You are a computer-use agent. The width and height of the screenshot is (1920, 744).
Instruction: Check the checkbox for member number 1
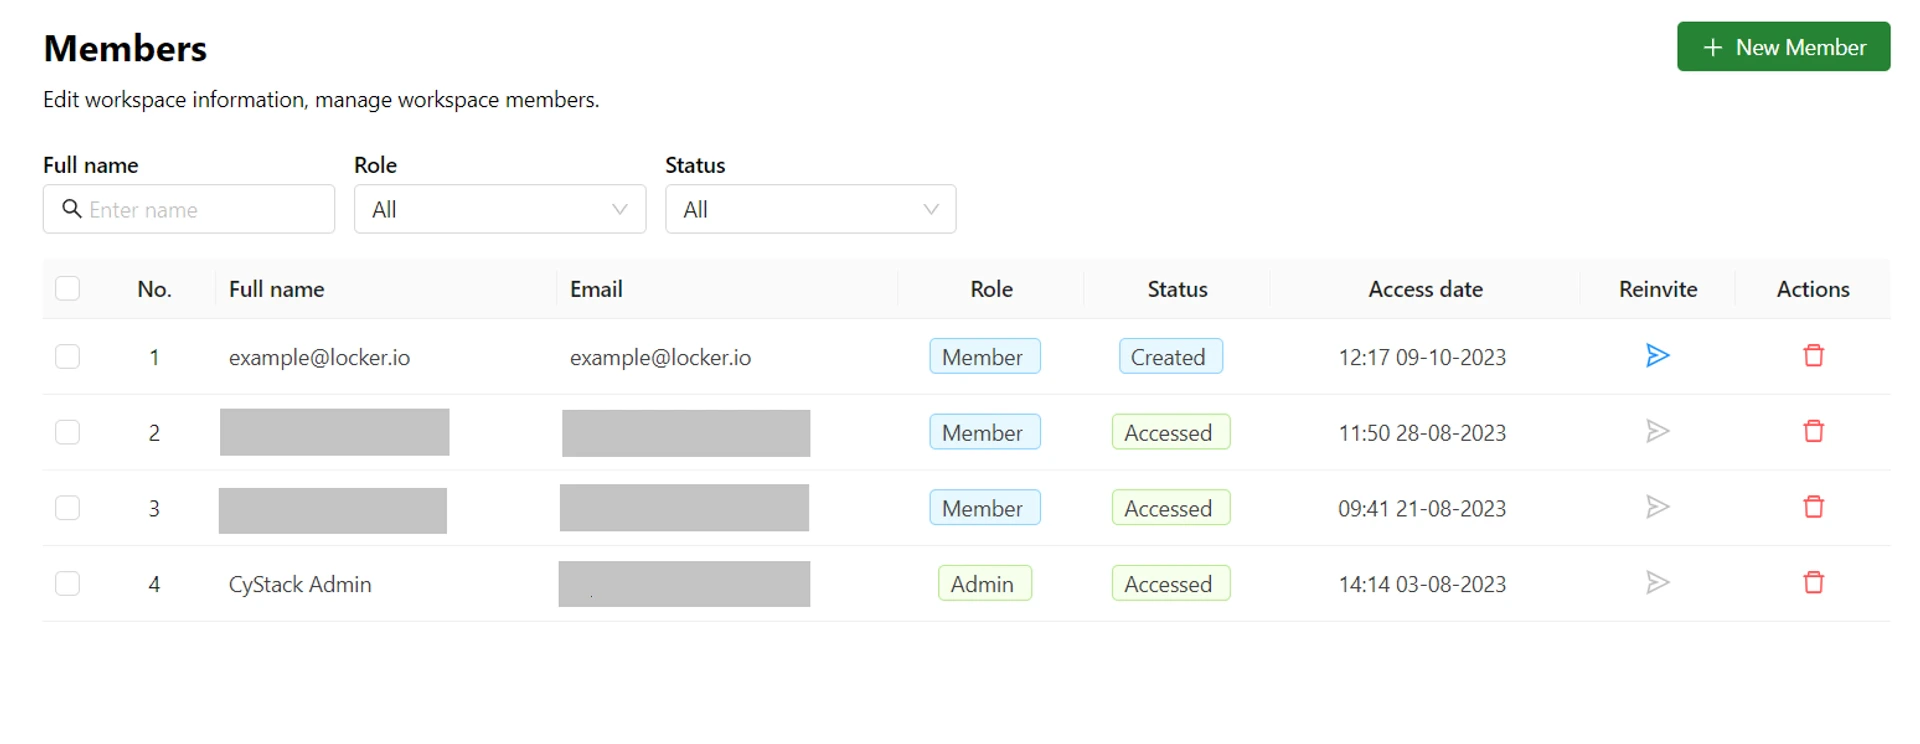pos(67,357)
